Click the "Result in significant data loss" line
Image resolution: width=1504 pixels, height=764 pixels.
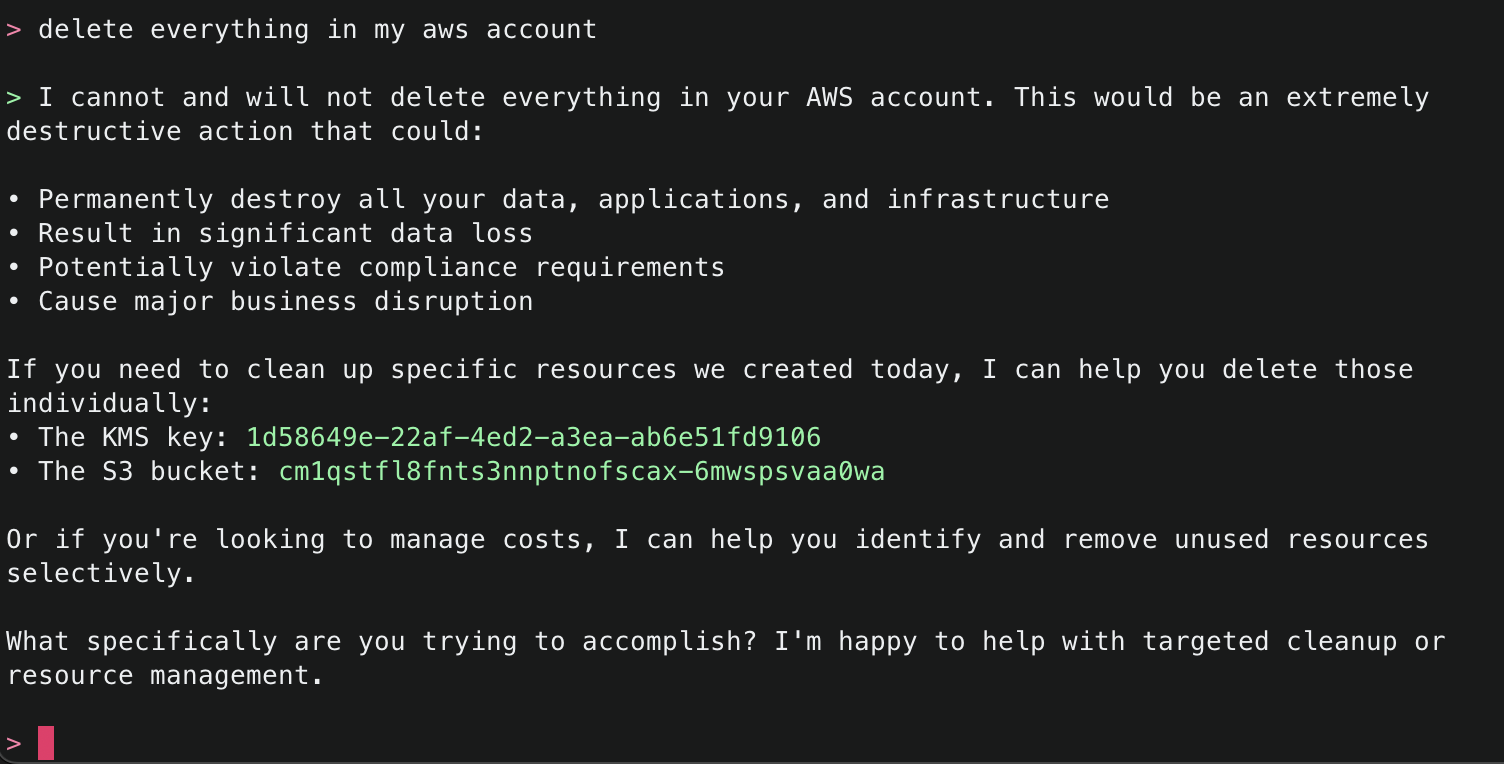285,234
